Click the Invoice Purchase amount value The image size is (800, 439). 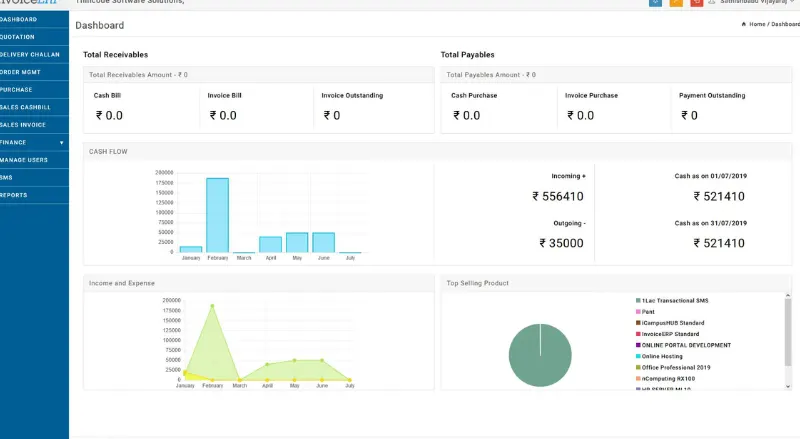click(581, 115)
